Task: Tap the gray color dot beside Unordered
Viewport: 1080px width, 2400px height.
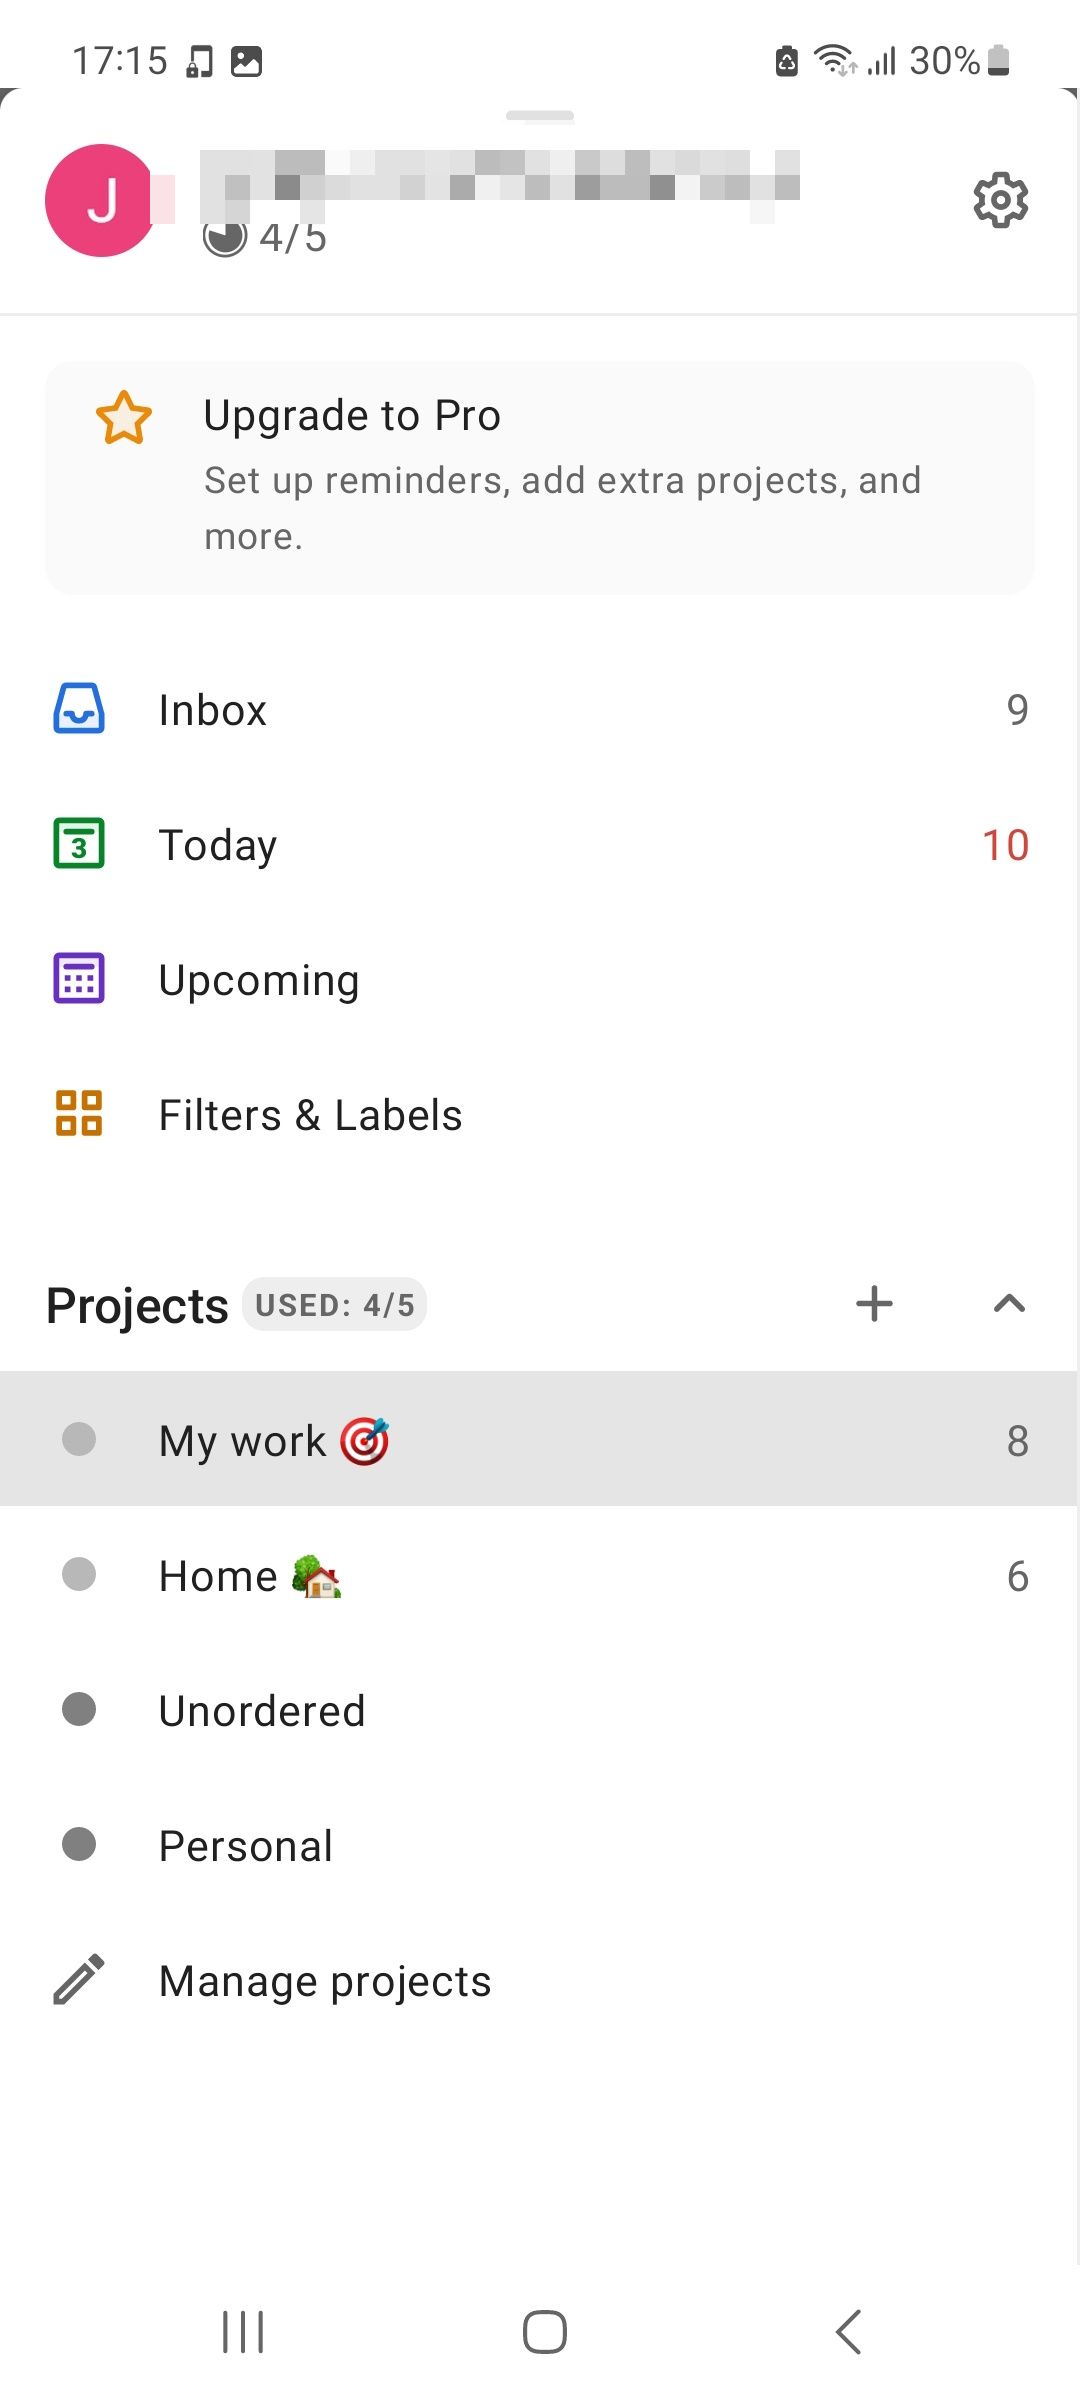Action: 79,1709
